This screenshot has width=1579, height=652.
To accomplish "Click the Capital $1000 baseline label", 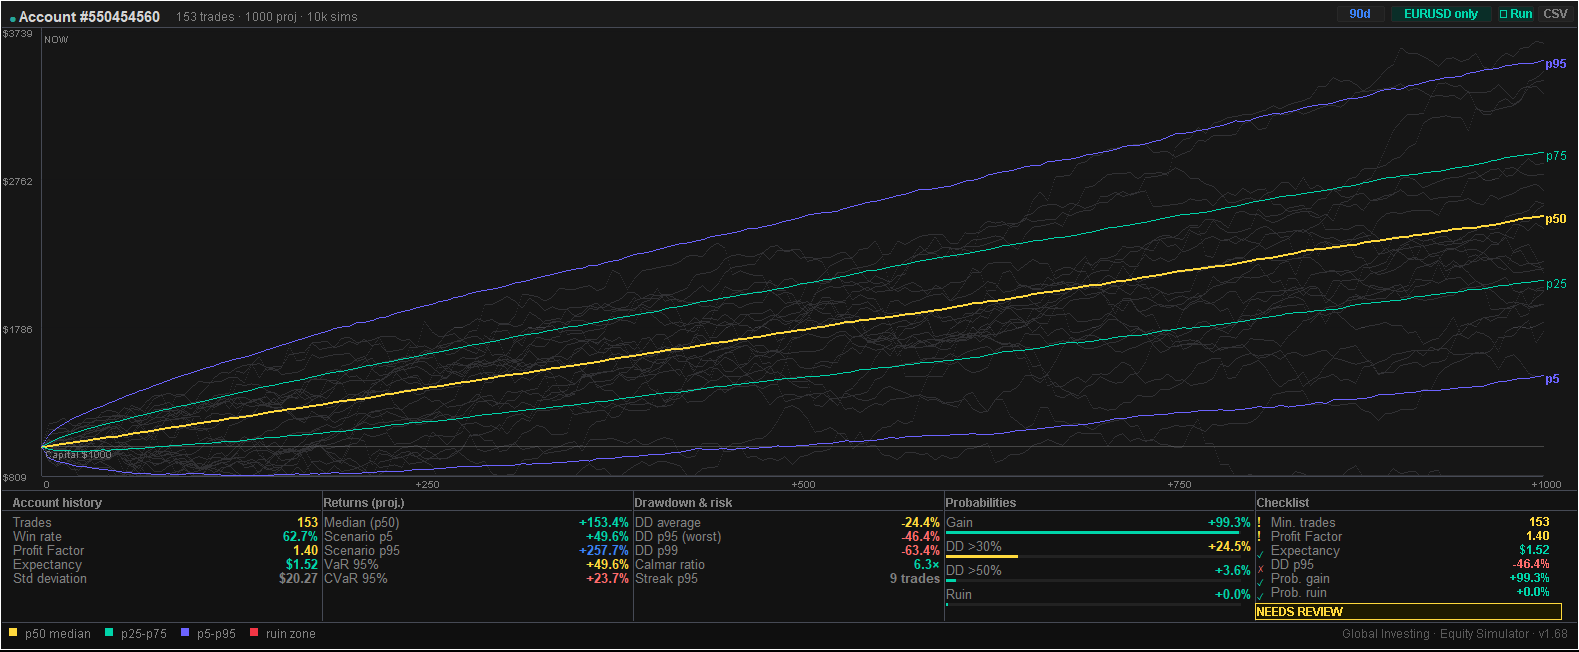I will click(78, 455).
